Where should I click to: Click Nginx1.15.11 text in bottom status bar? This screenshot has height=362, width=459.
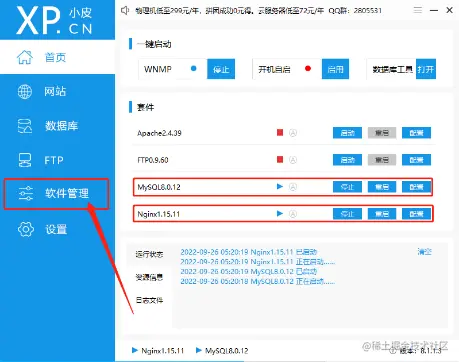163,351
